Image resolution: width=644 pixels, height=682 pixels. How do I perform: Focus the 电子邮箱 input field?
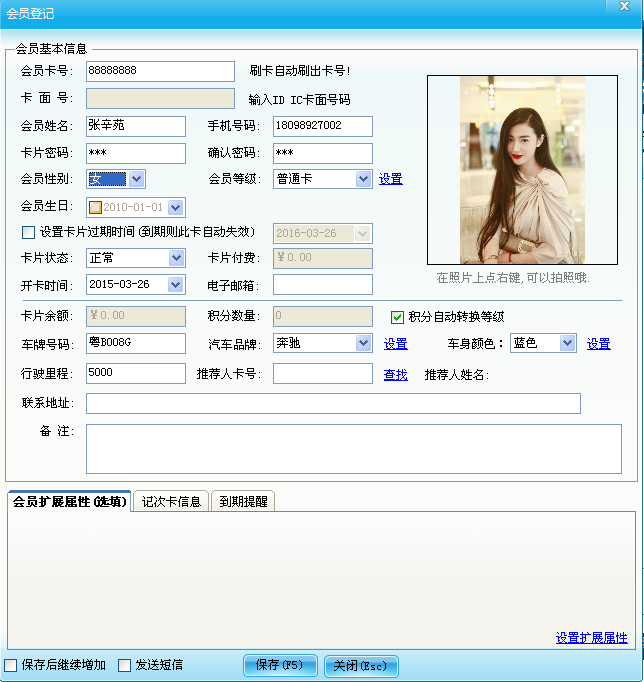click(323, 284)
